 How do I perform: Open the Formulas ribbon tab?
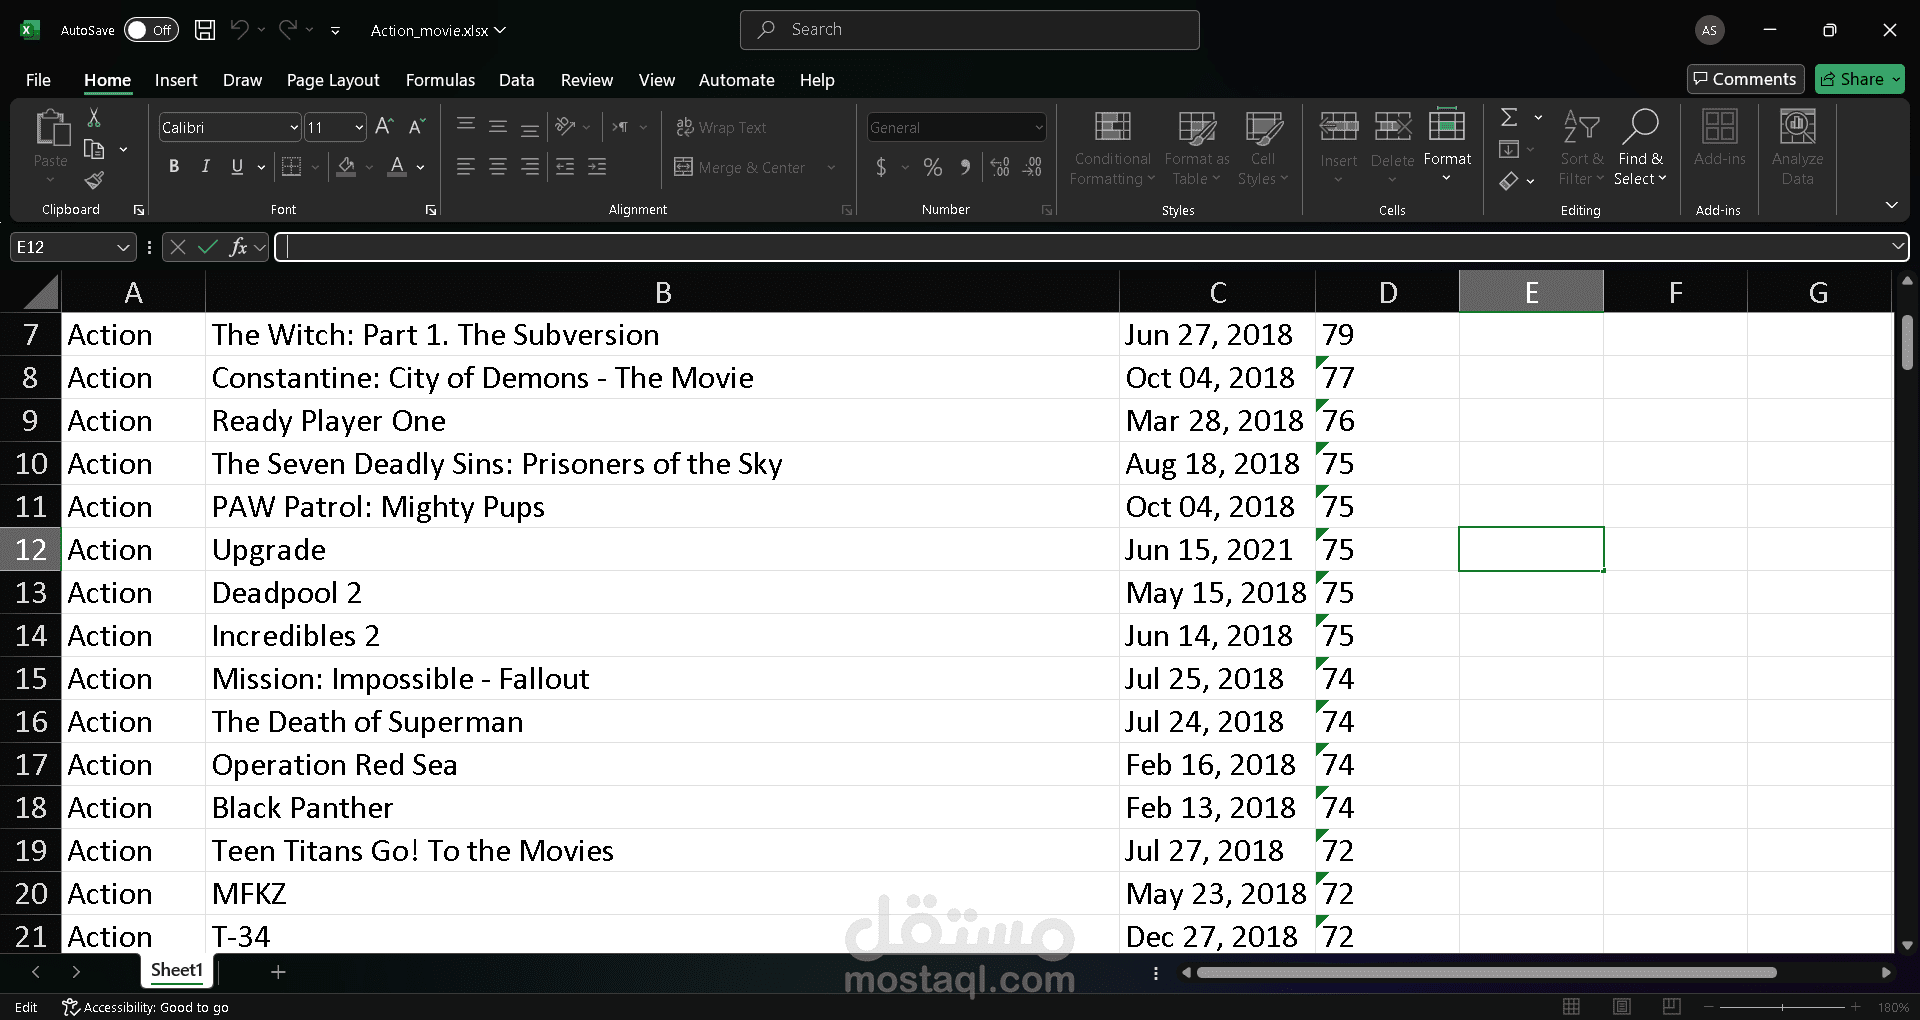440,80
